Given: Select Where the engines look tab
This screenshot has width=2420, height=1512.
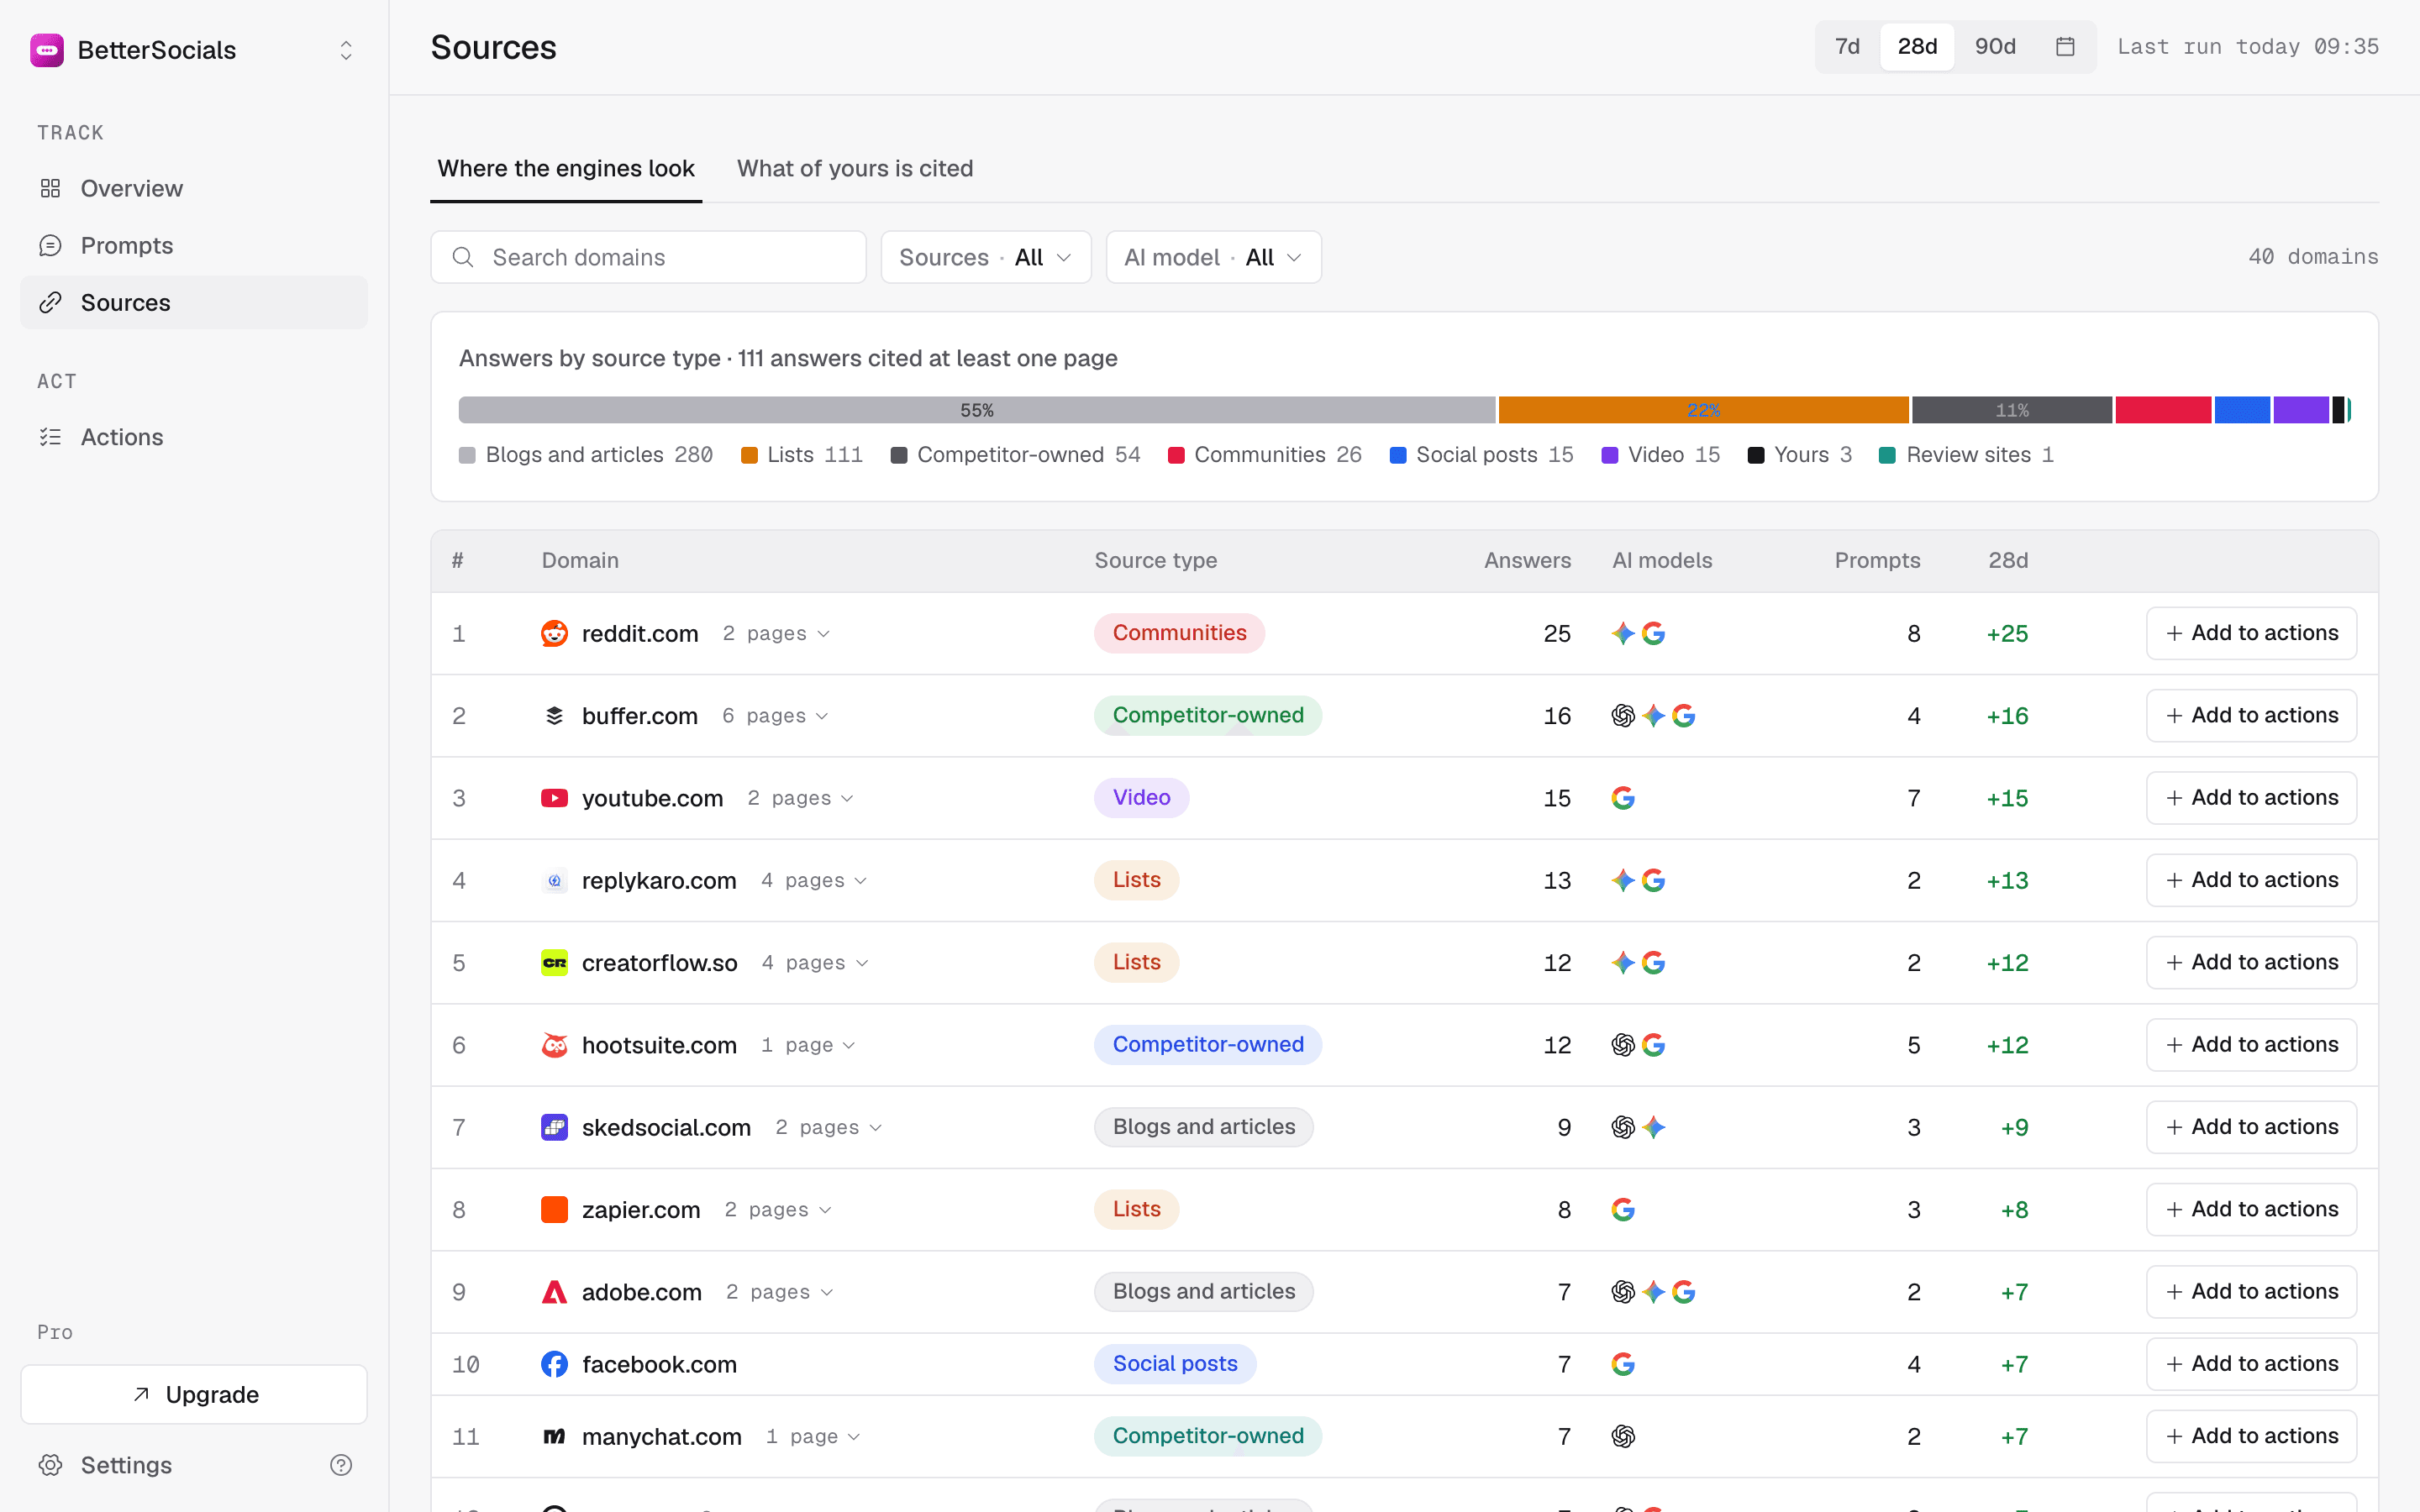Looking at the screenshot, I should [566, 168].
